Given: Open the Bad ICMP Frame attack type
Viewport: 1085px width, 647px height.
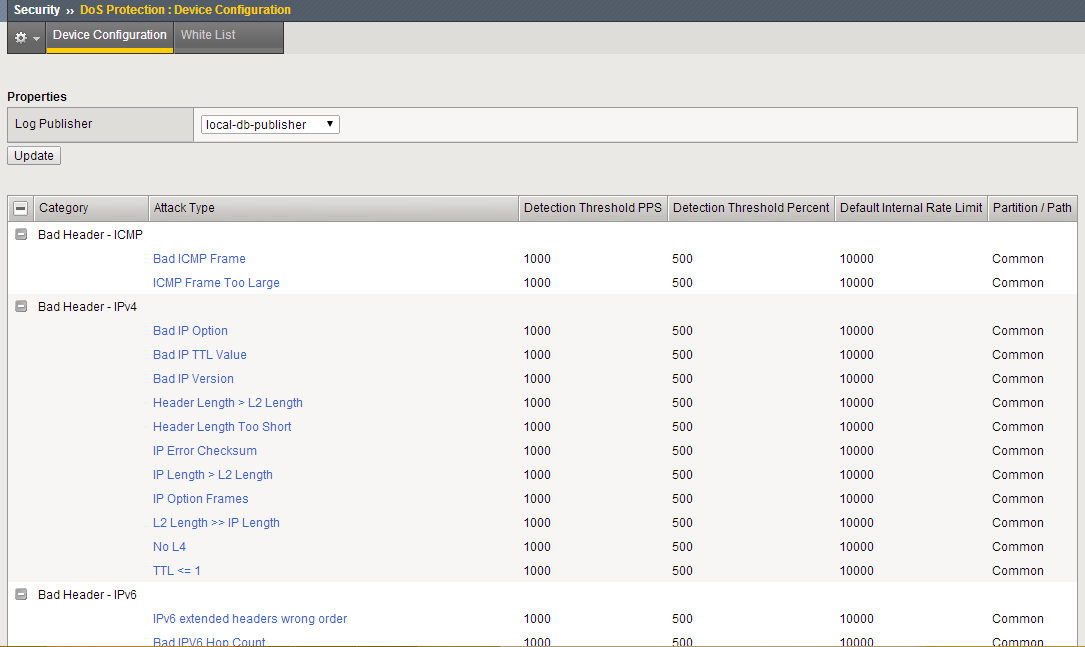Looking at the screenshot, I should pos(199,259).
